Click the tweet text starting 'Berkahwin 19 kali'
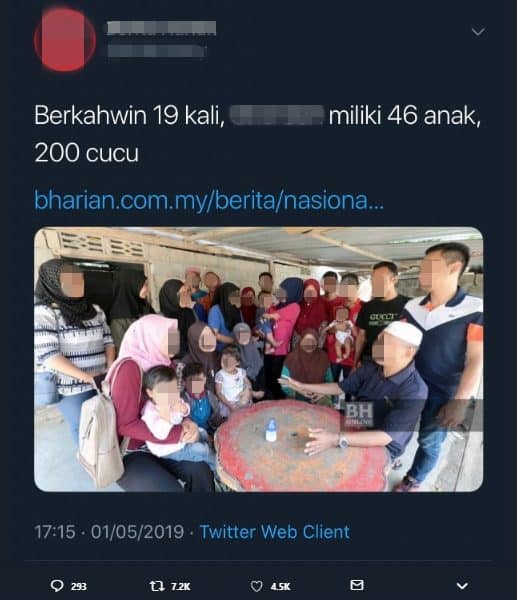 [x=257, y=134]
